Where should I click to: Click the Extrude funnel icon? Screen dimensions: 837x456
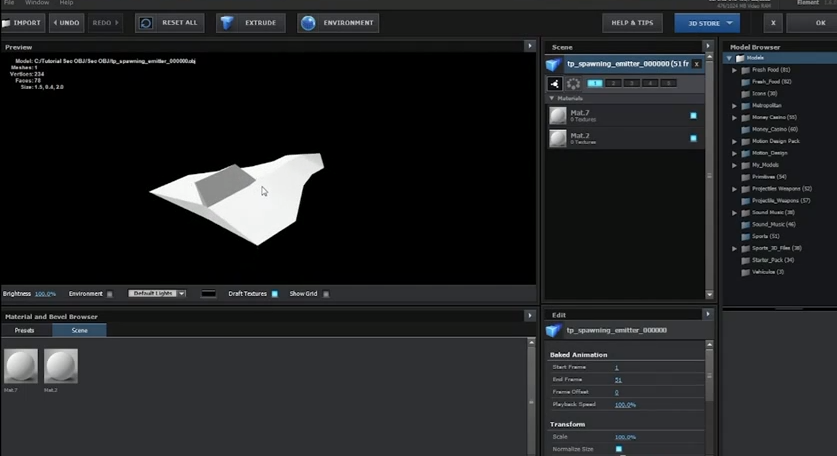[227, 23]
